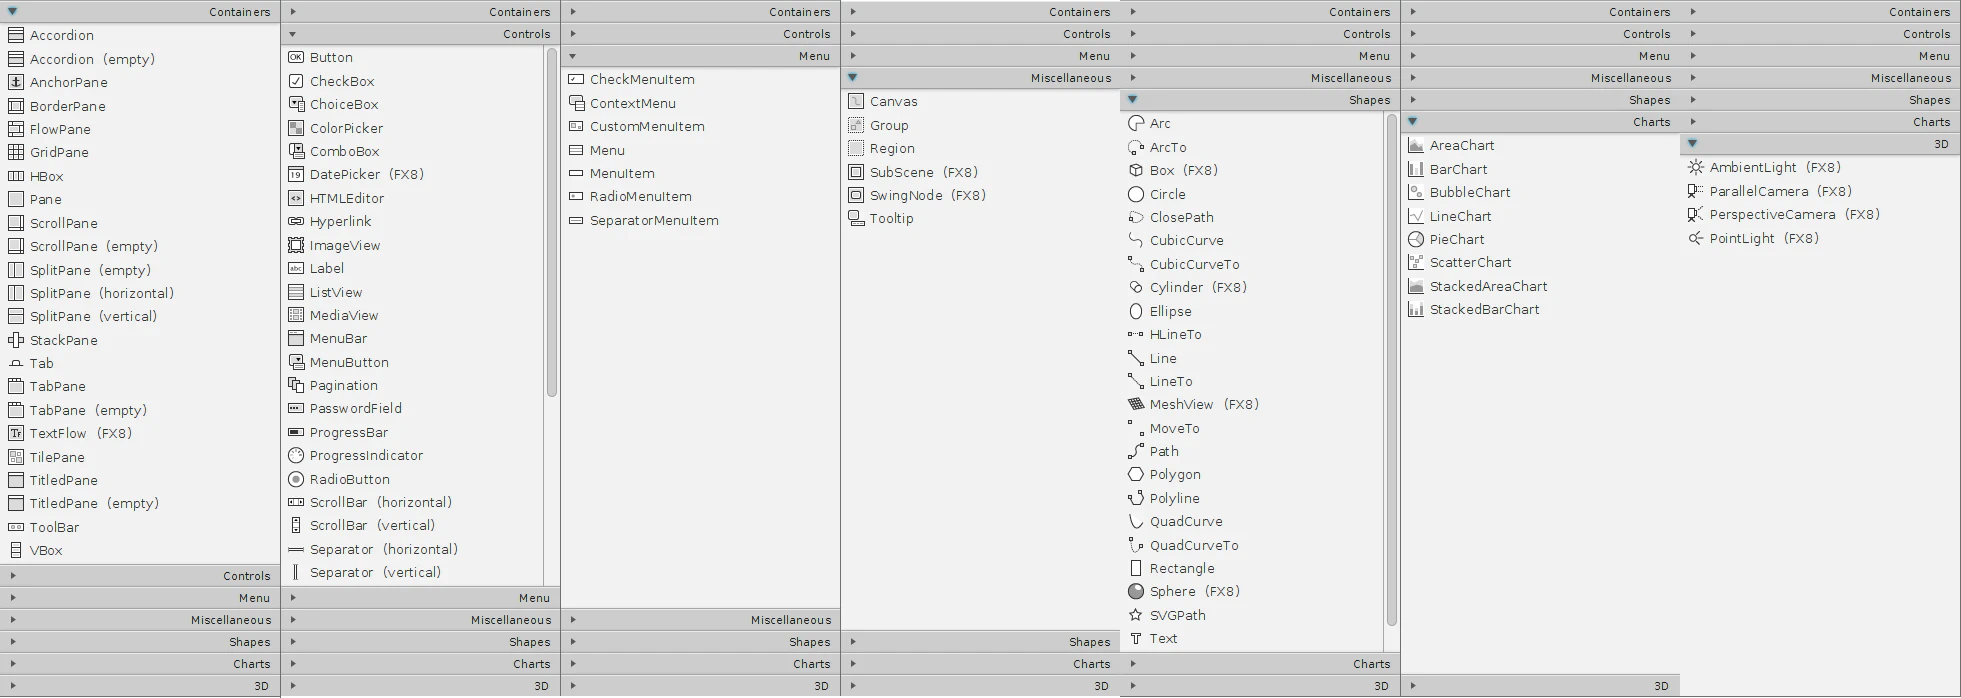
Task: Choose the RadioButton control item
Action: [x=349, y=479]
